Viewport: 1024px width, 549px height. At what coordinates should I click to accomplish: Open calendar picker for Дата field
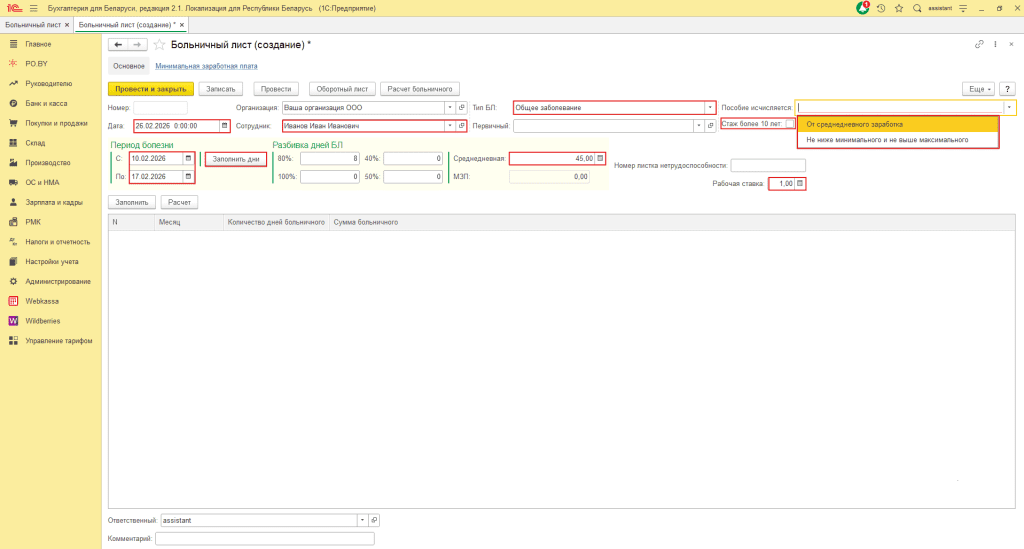(x=225, y=126)
